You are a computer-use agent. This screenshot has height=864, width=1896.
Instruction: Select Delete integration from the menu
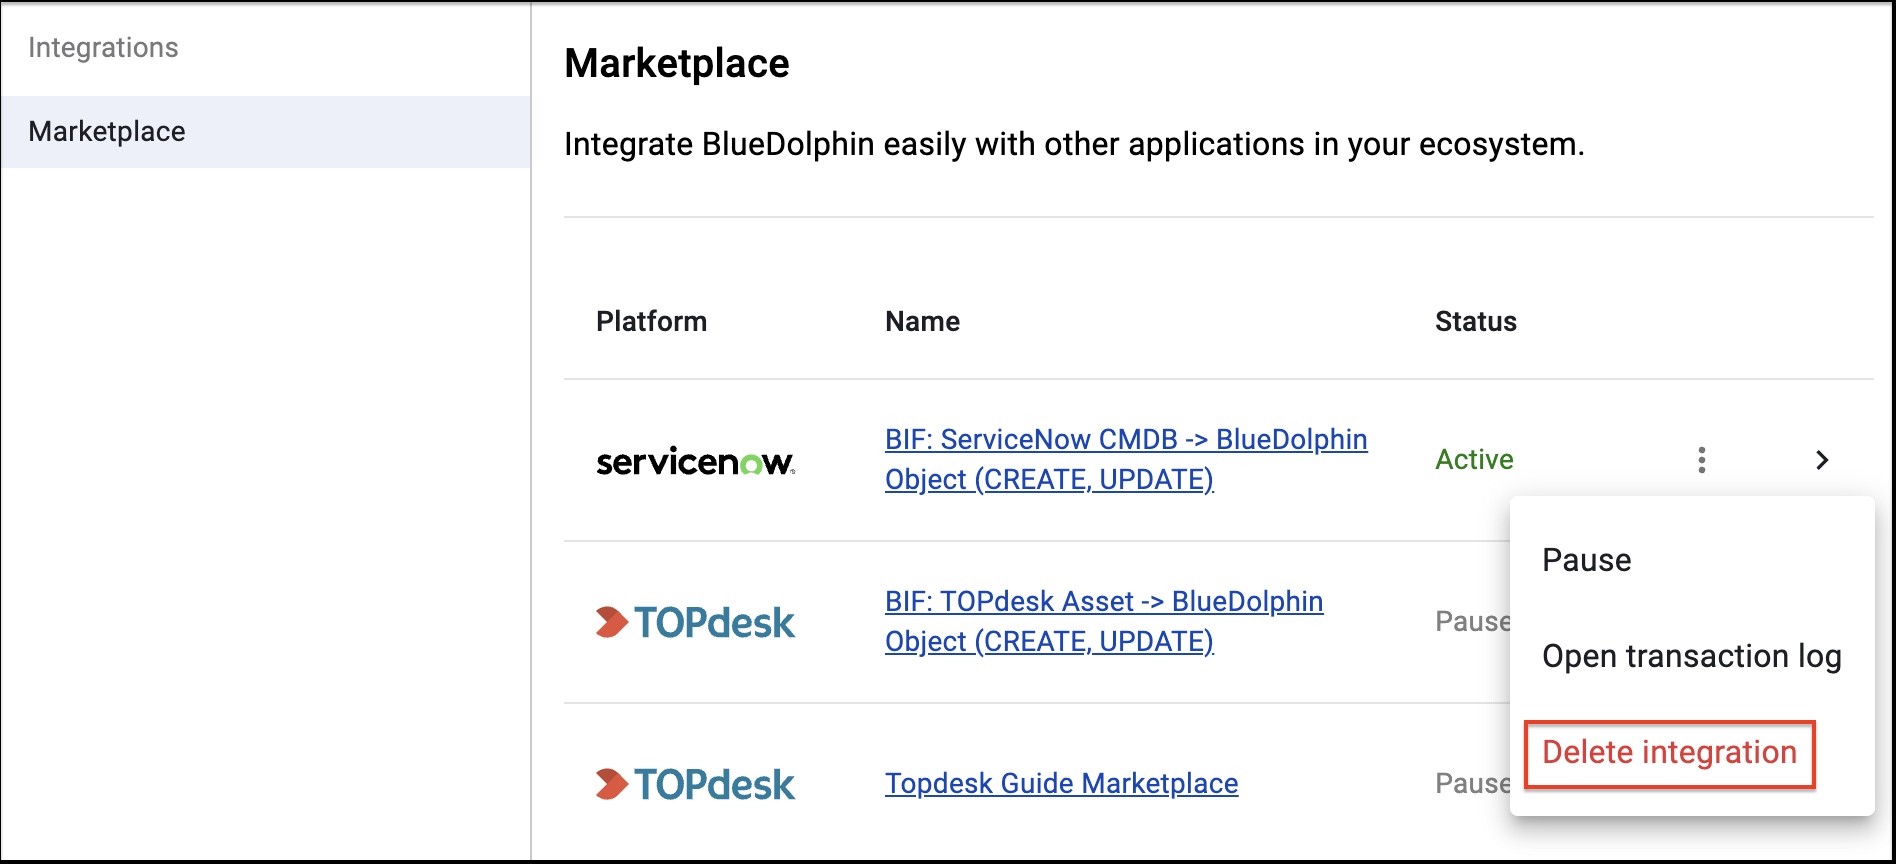pyautogui.click(x=1670, y=753)
